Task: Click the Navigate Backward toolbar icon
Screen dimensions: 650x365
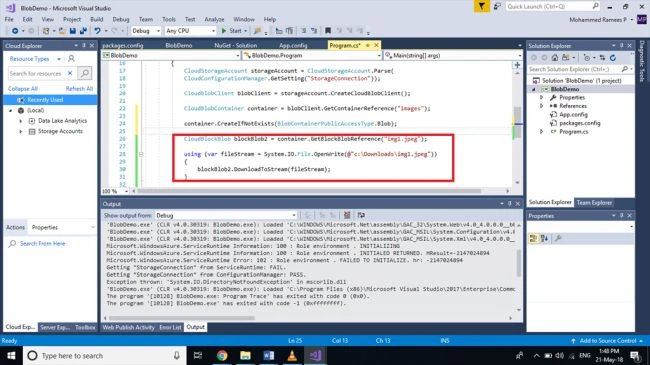Action: pyautogui.click(x=15, y=31)
